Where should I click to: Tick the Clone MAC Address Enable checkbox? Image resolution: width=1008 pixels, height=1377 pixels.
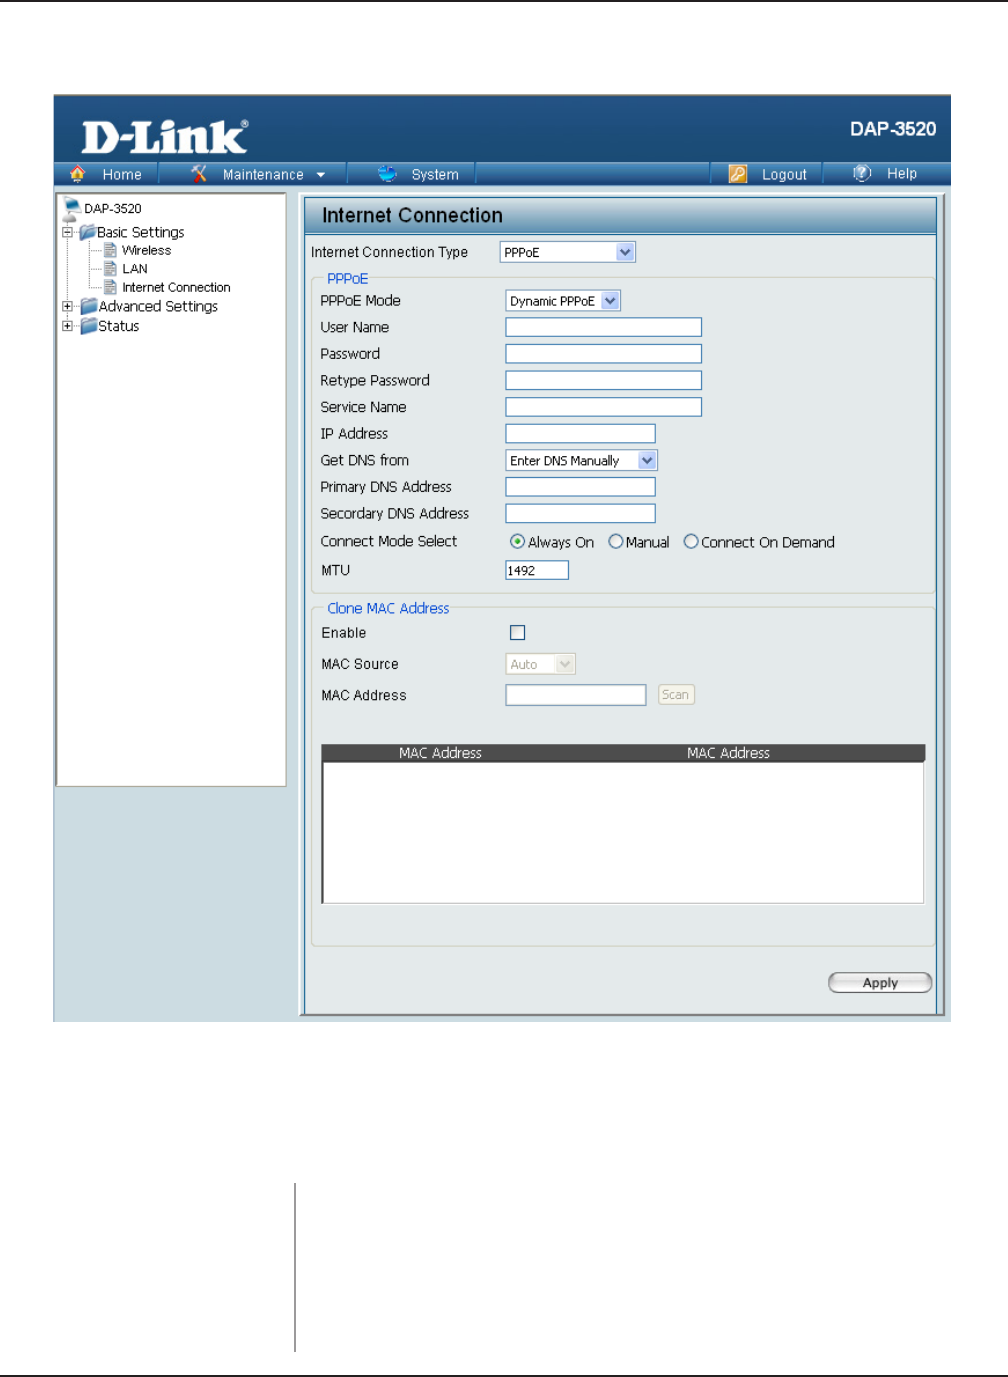(517, 632)
